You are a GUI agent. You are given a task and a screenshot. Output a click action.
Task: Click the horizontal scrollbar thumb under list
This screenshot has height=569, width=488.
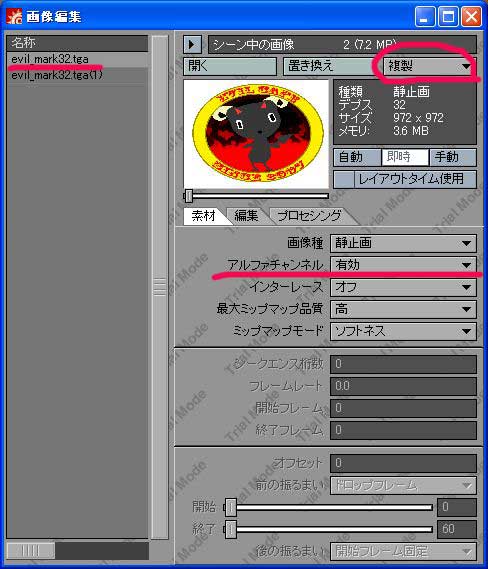click(x=31, y=551)
